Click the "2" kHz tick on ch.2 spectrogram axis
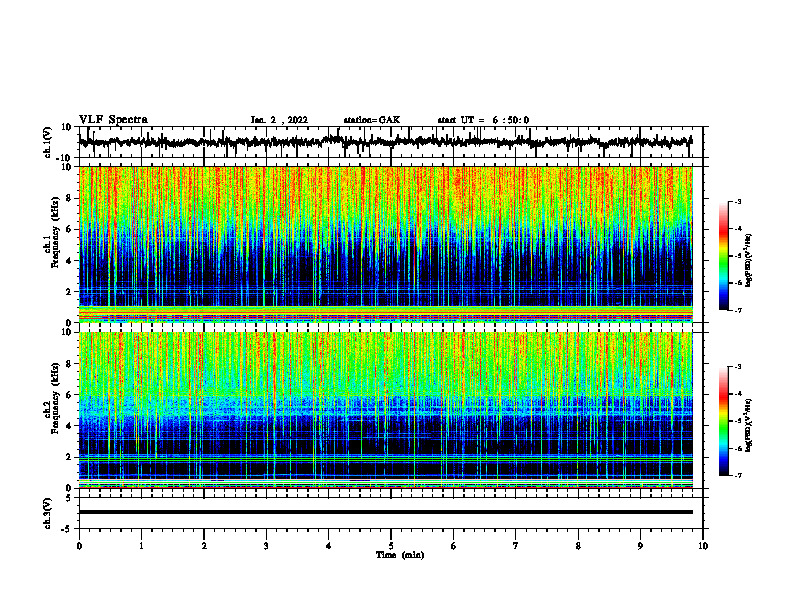Viewport: 792px width, 612px height. (70, 457)
